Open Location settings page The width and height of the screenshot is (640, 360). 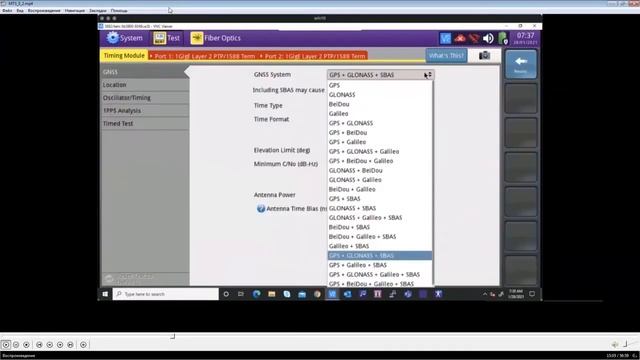[144, 85]
